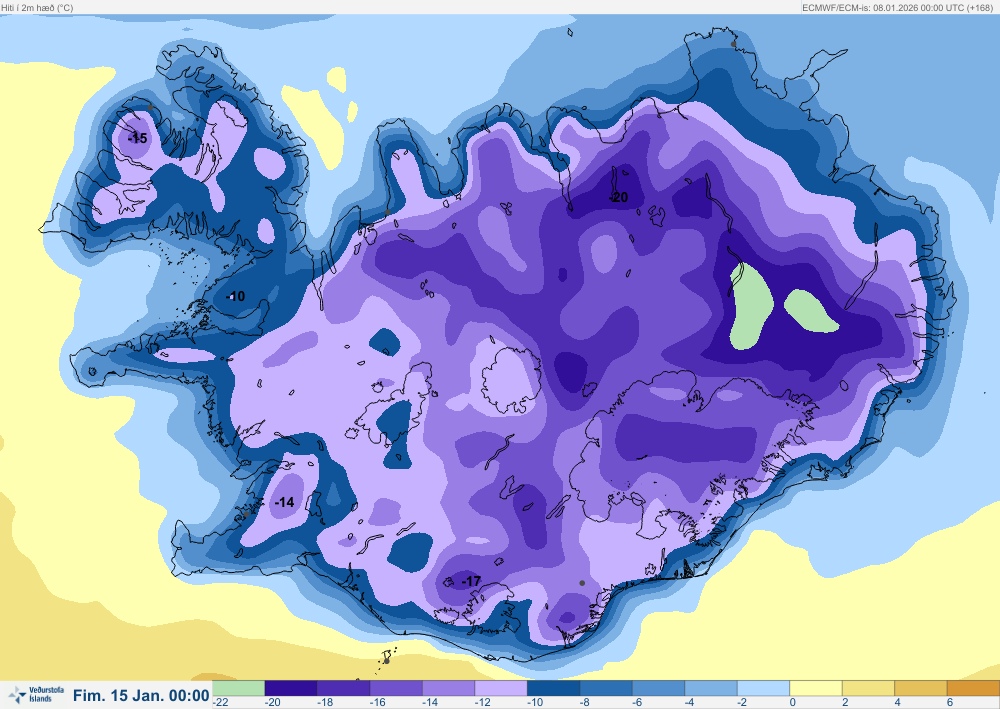Select the lightest blue legend swatch at -2

click(763, 688)
